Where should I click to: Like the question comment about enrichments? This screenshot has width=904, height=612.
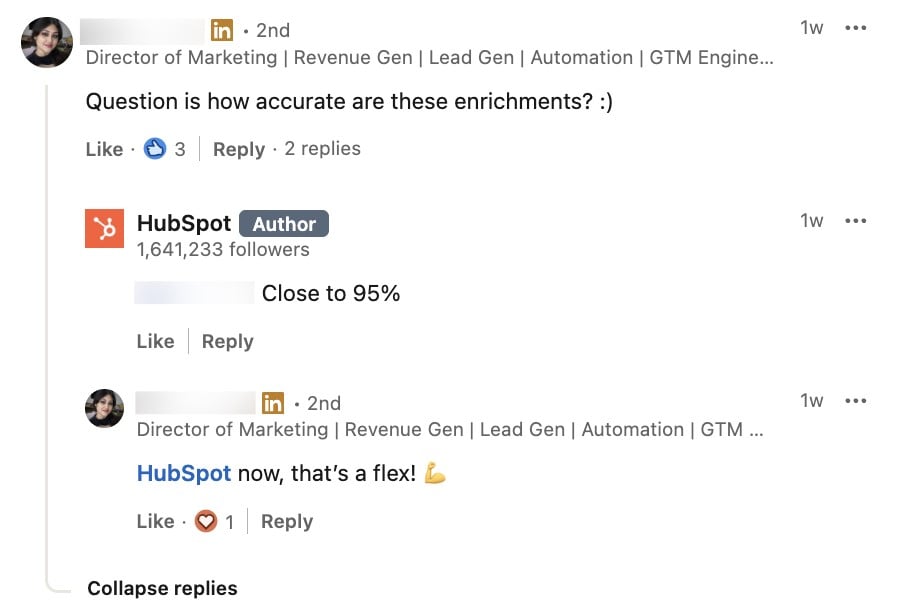(x=103, y=148)
